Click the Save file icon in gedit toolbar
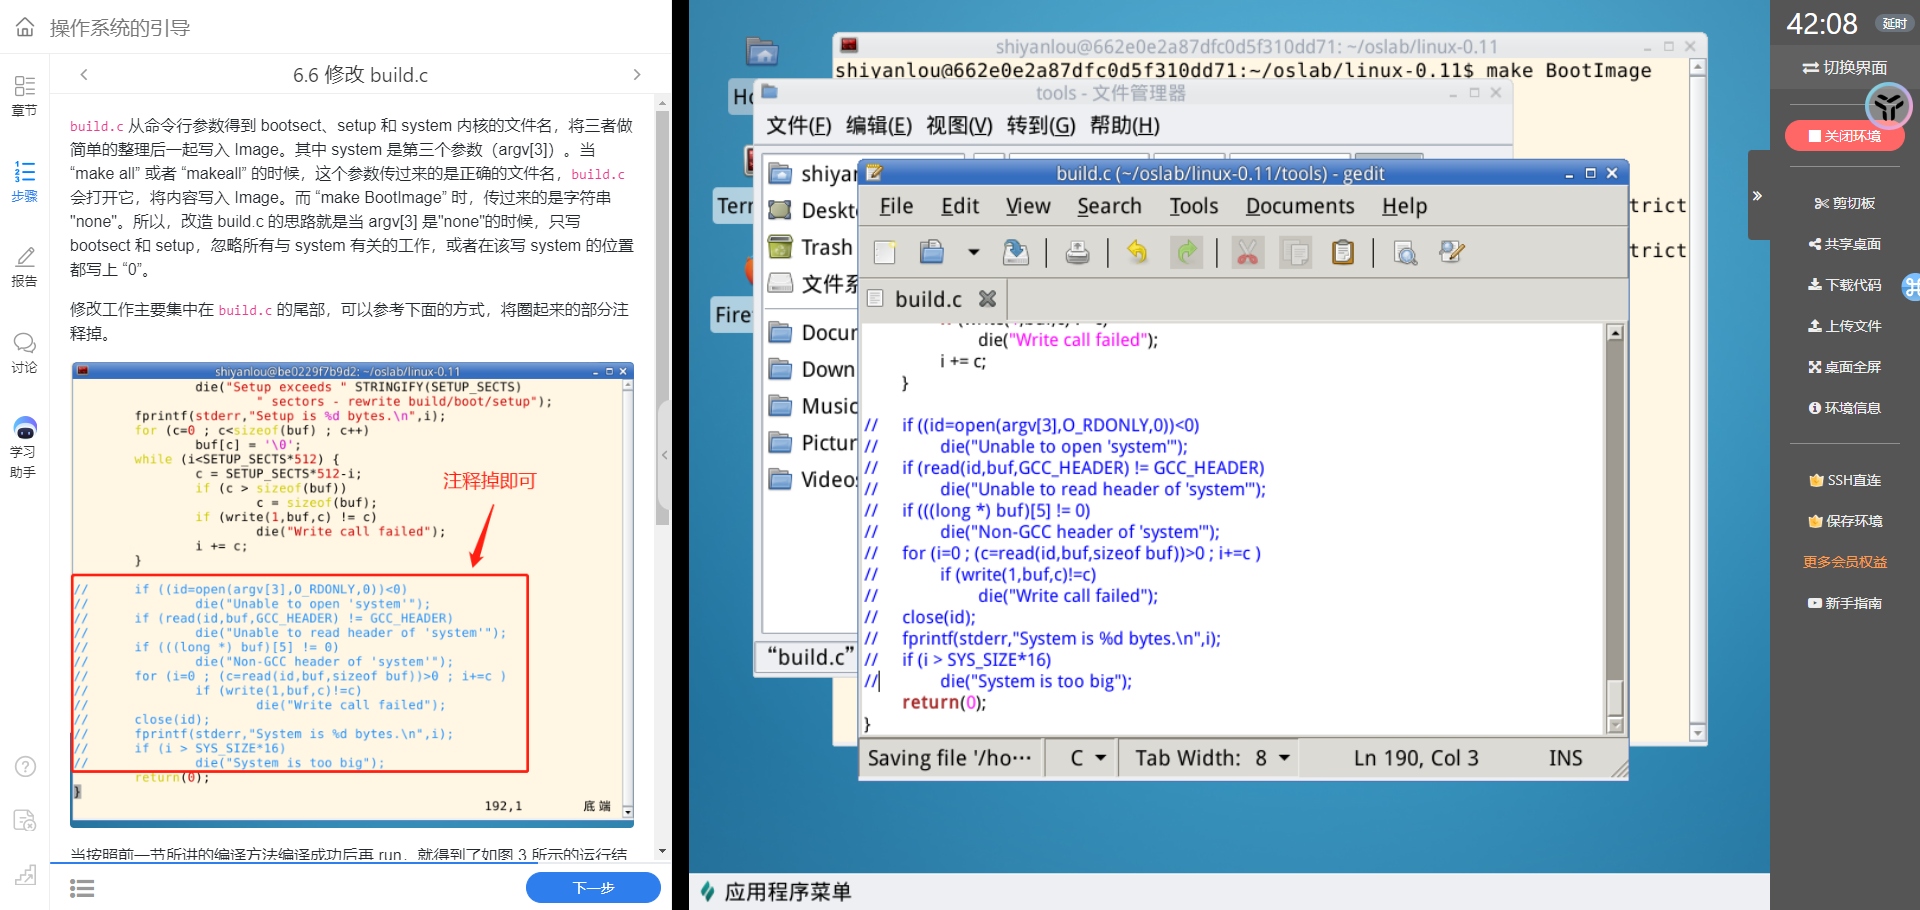The height and width of the screenshot is (910, 1920). point(1015,253)
